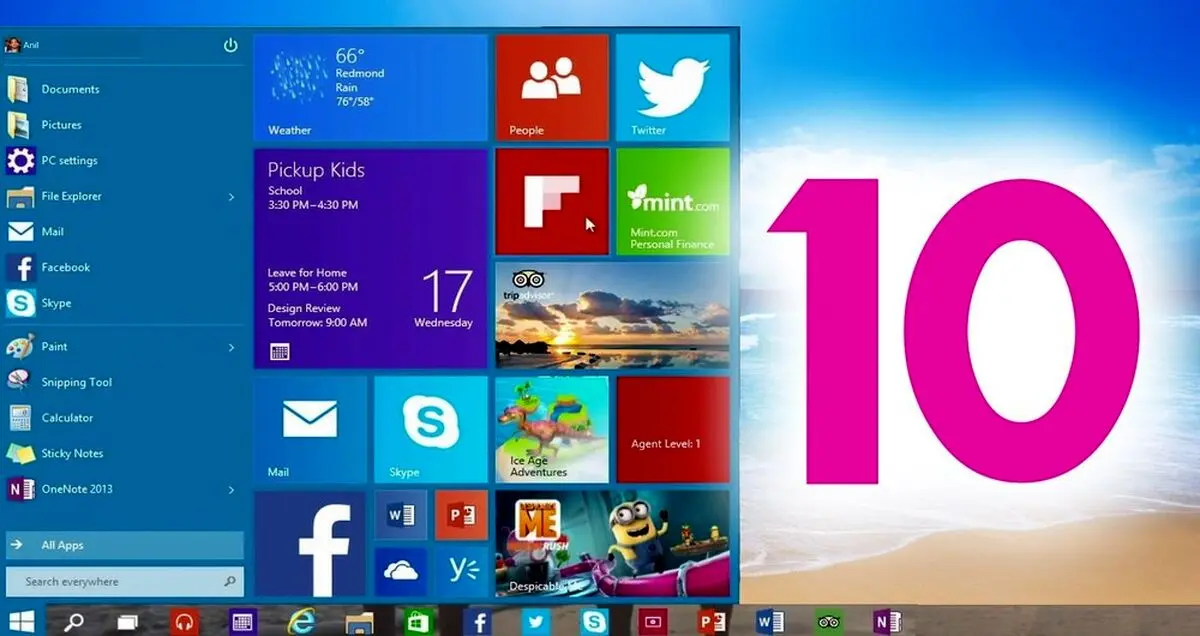Screen dimensions: 1200x636
Task: Open the Twitter taskbar icon
Action: 536,621
